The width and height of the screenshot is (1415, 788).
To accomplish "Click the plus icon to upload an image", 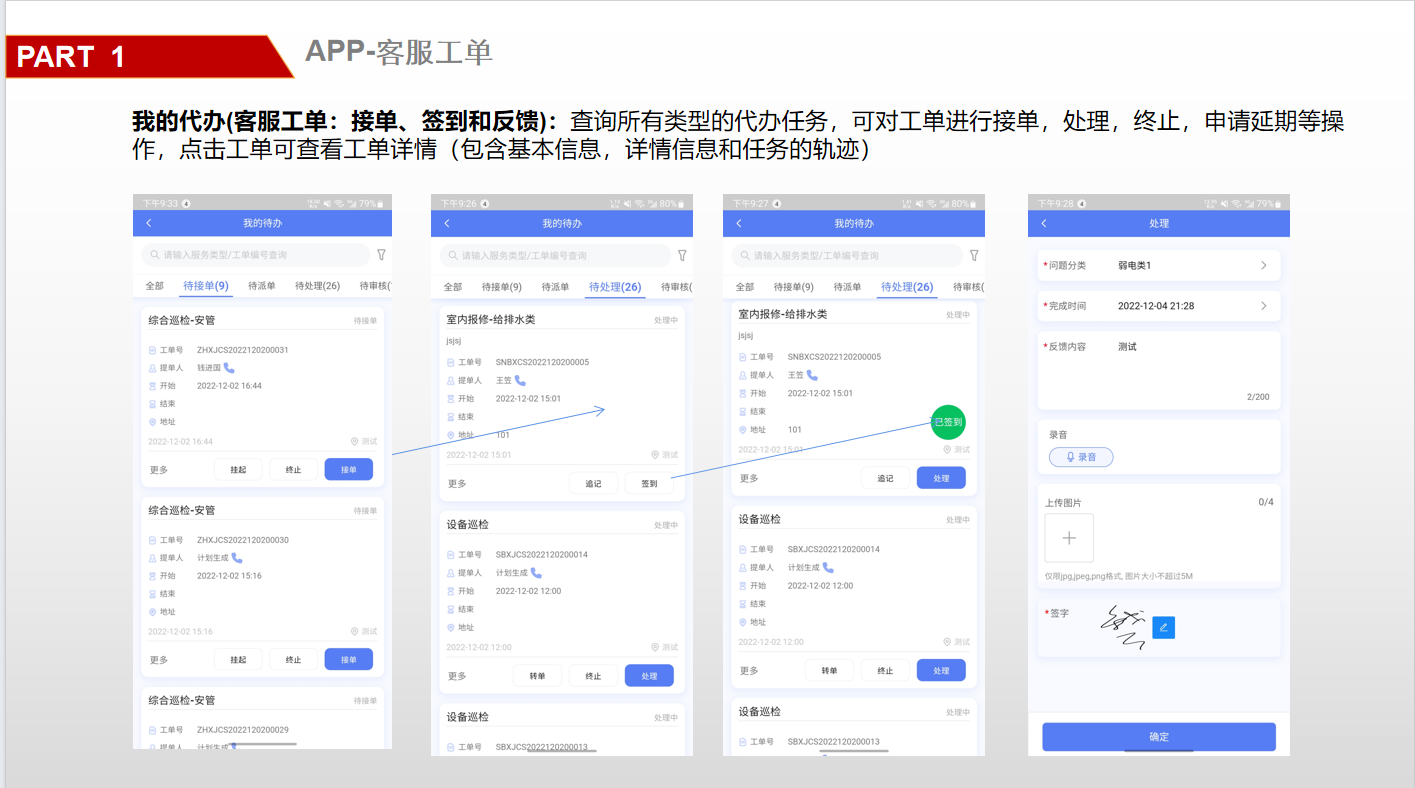I will (1069, 538).
